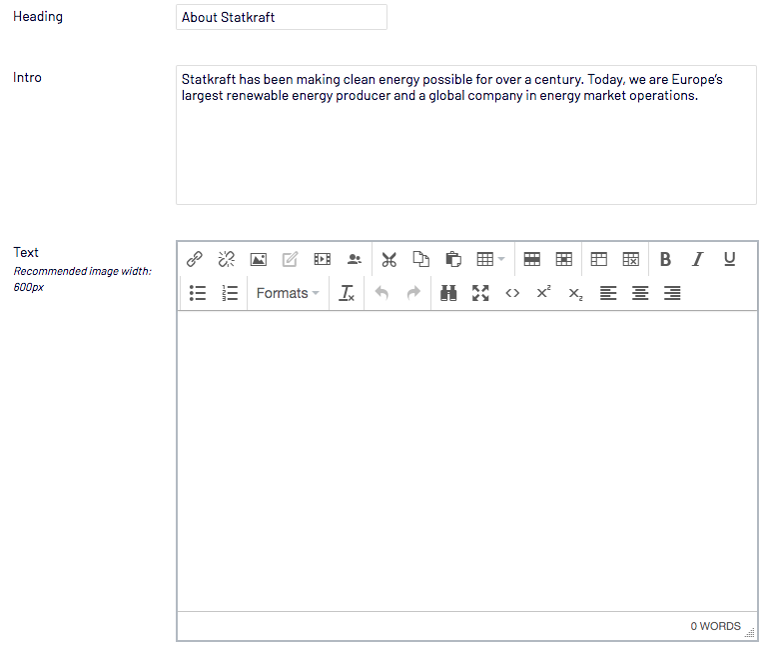This screenshot has height=646, width=766.
Task: Toggle underline formatting
Action: click(729, 259)
